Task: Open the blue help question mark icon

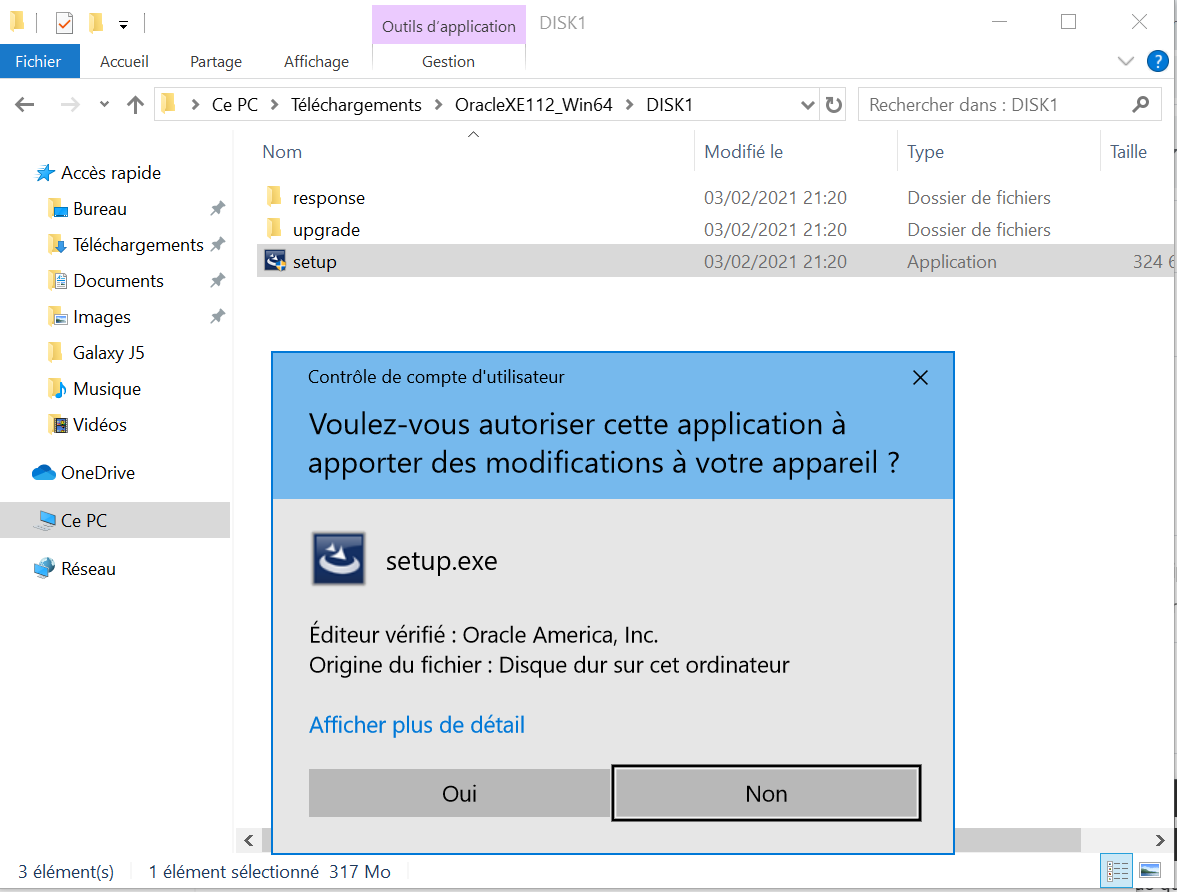Action: coord(1157,61)
